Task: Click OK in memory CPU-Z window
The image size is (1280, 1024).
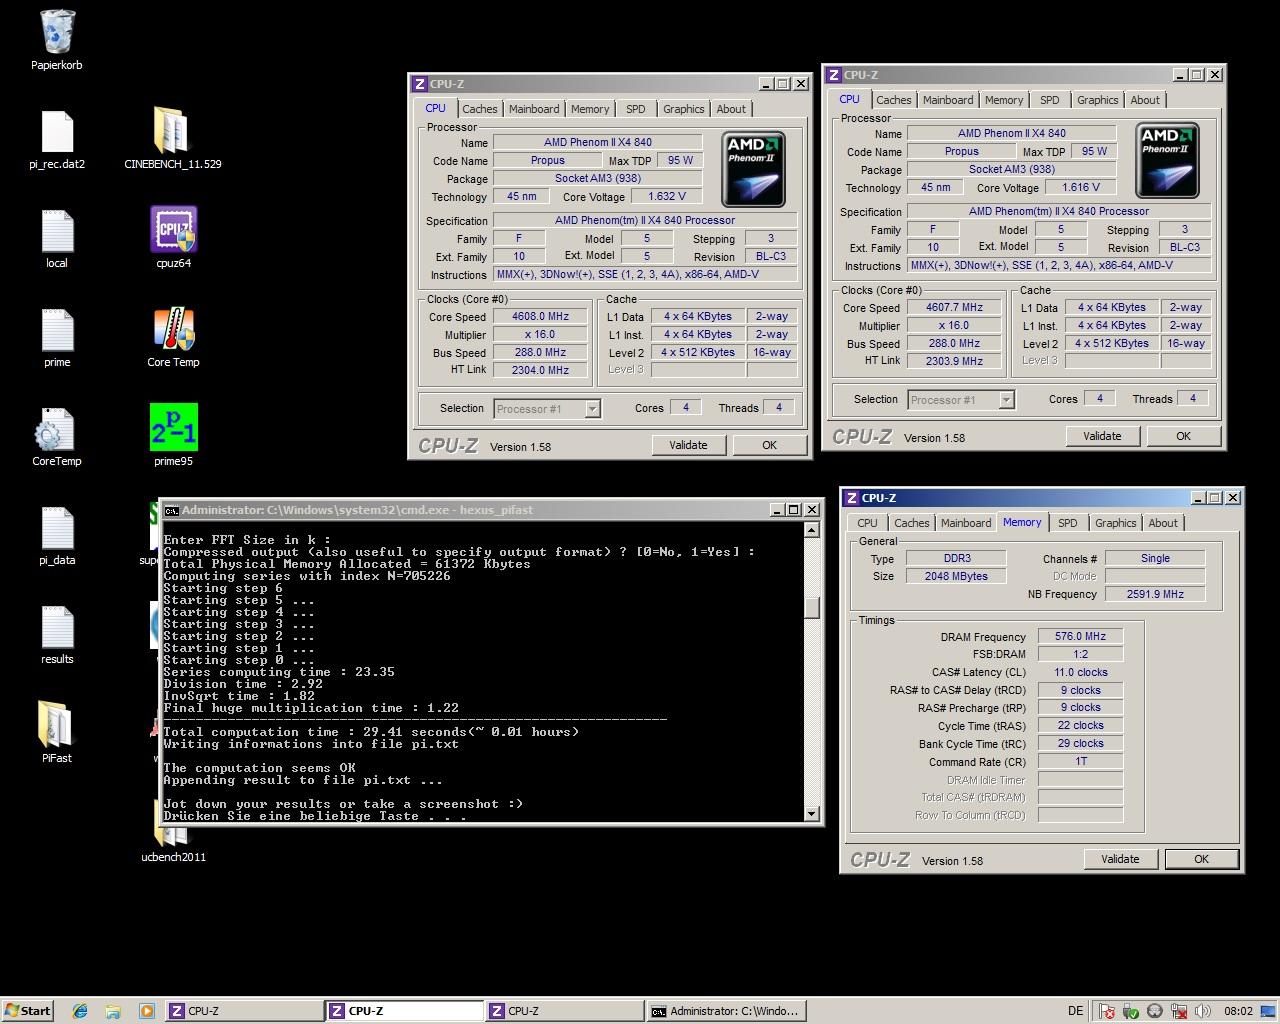Action: point(1201,859)
